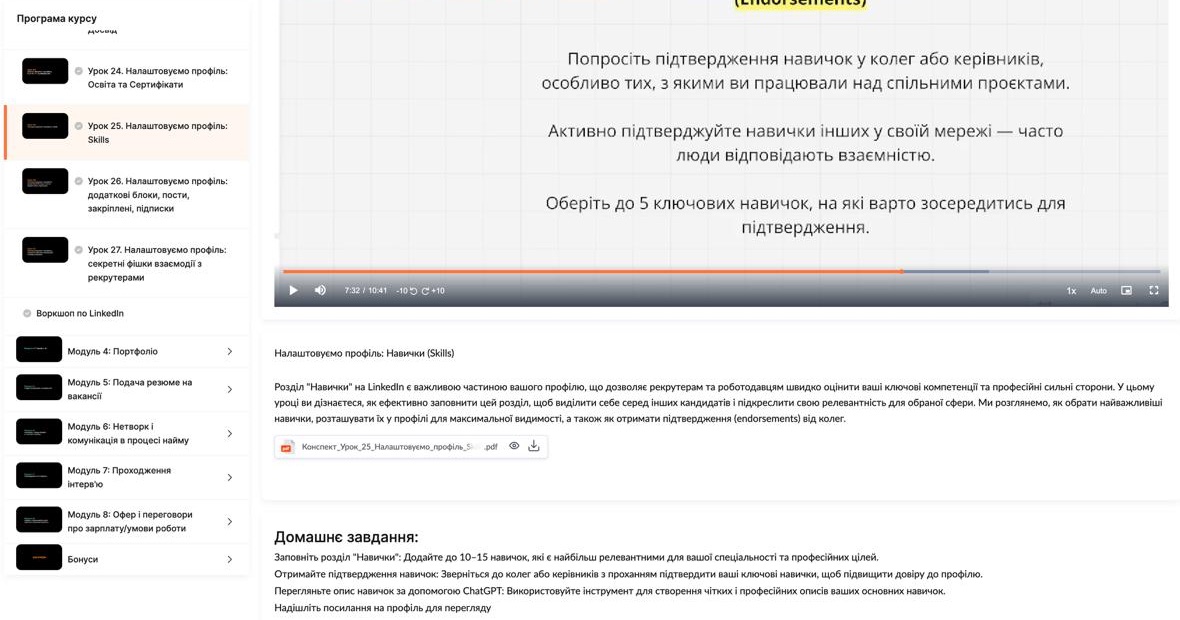This screenshot has width=1180, height=620.
Task: Open Модуль 6: Нетворк і комунікація title
Action: 128,433
